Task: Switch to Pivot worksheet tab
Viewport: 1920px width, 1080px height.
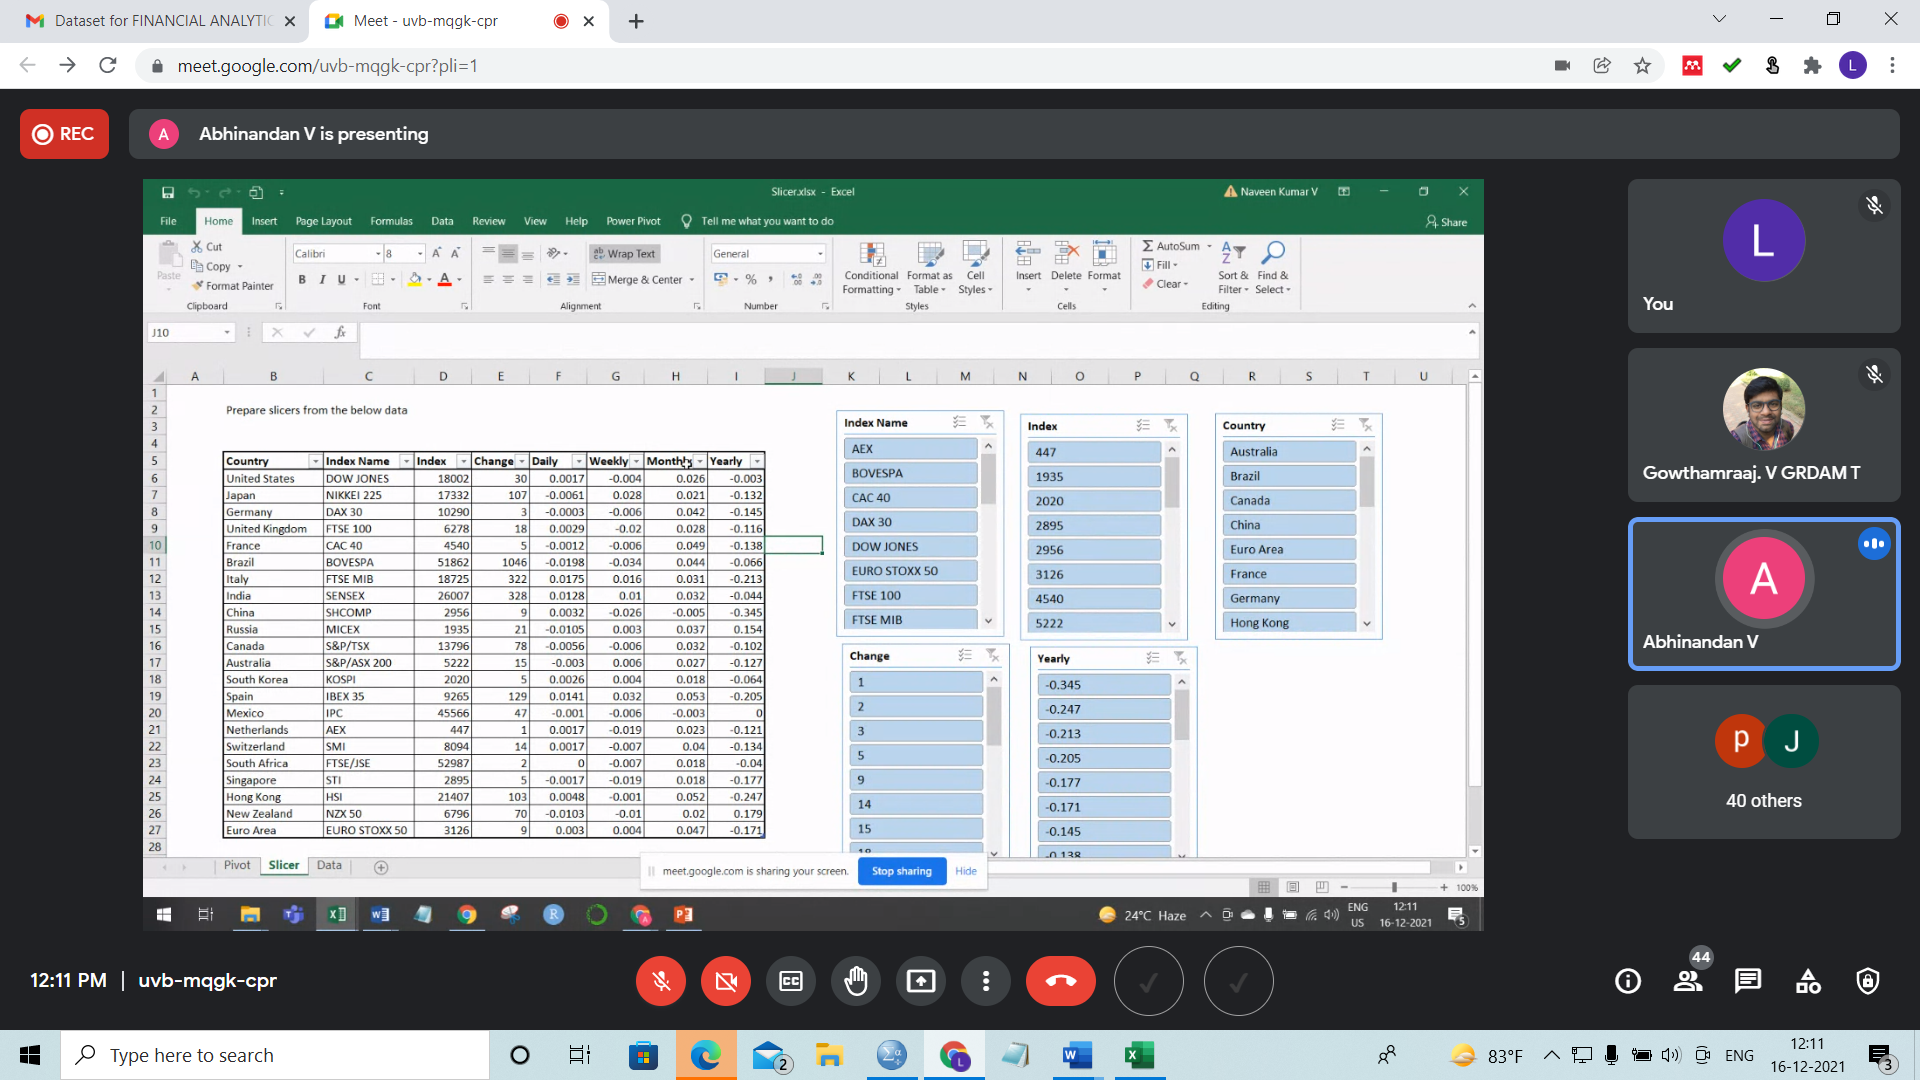Action: 237,865
